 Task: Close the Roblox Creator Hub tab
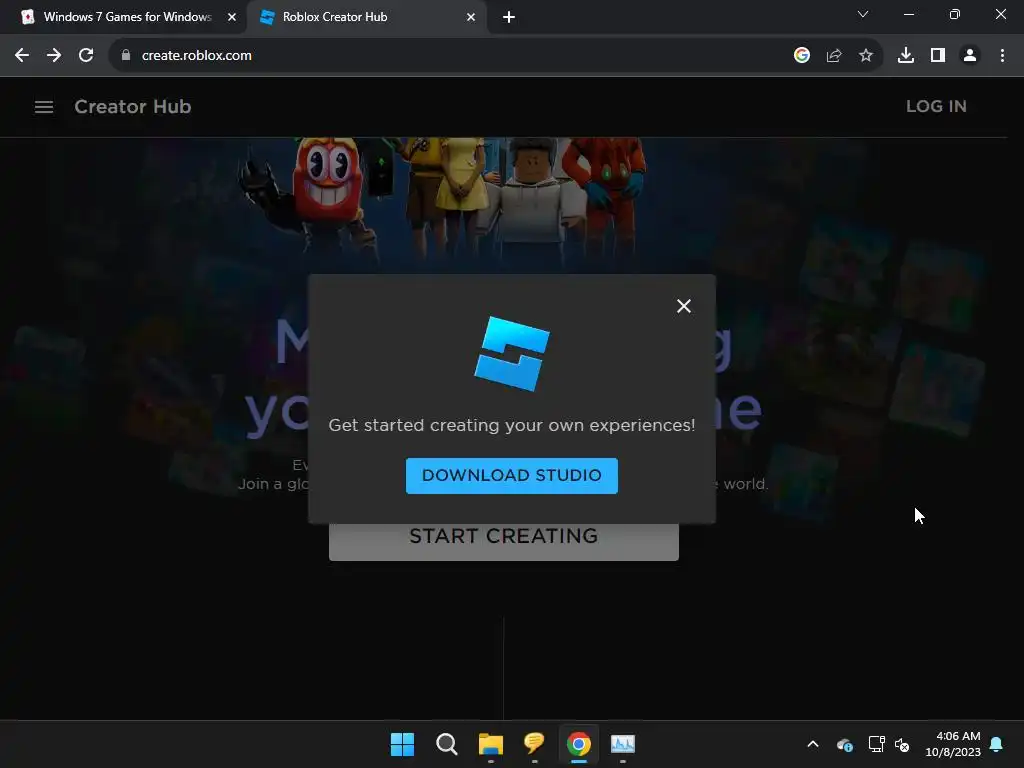point(471,17)
